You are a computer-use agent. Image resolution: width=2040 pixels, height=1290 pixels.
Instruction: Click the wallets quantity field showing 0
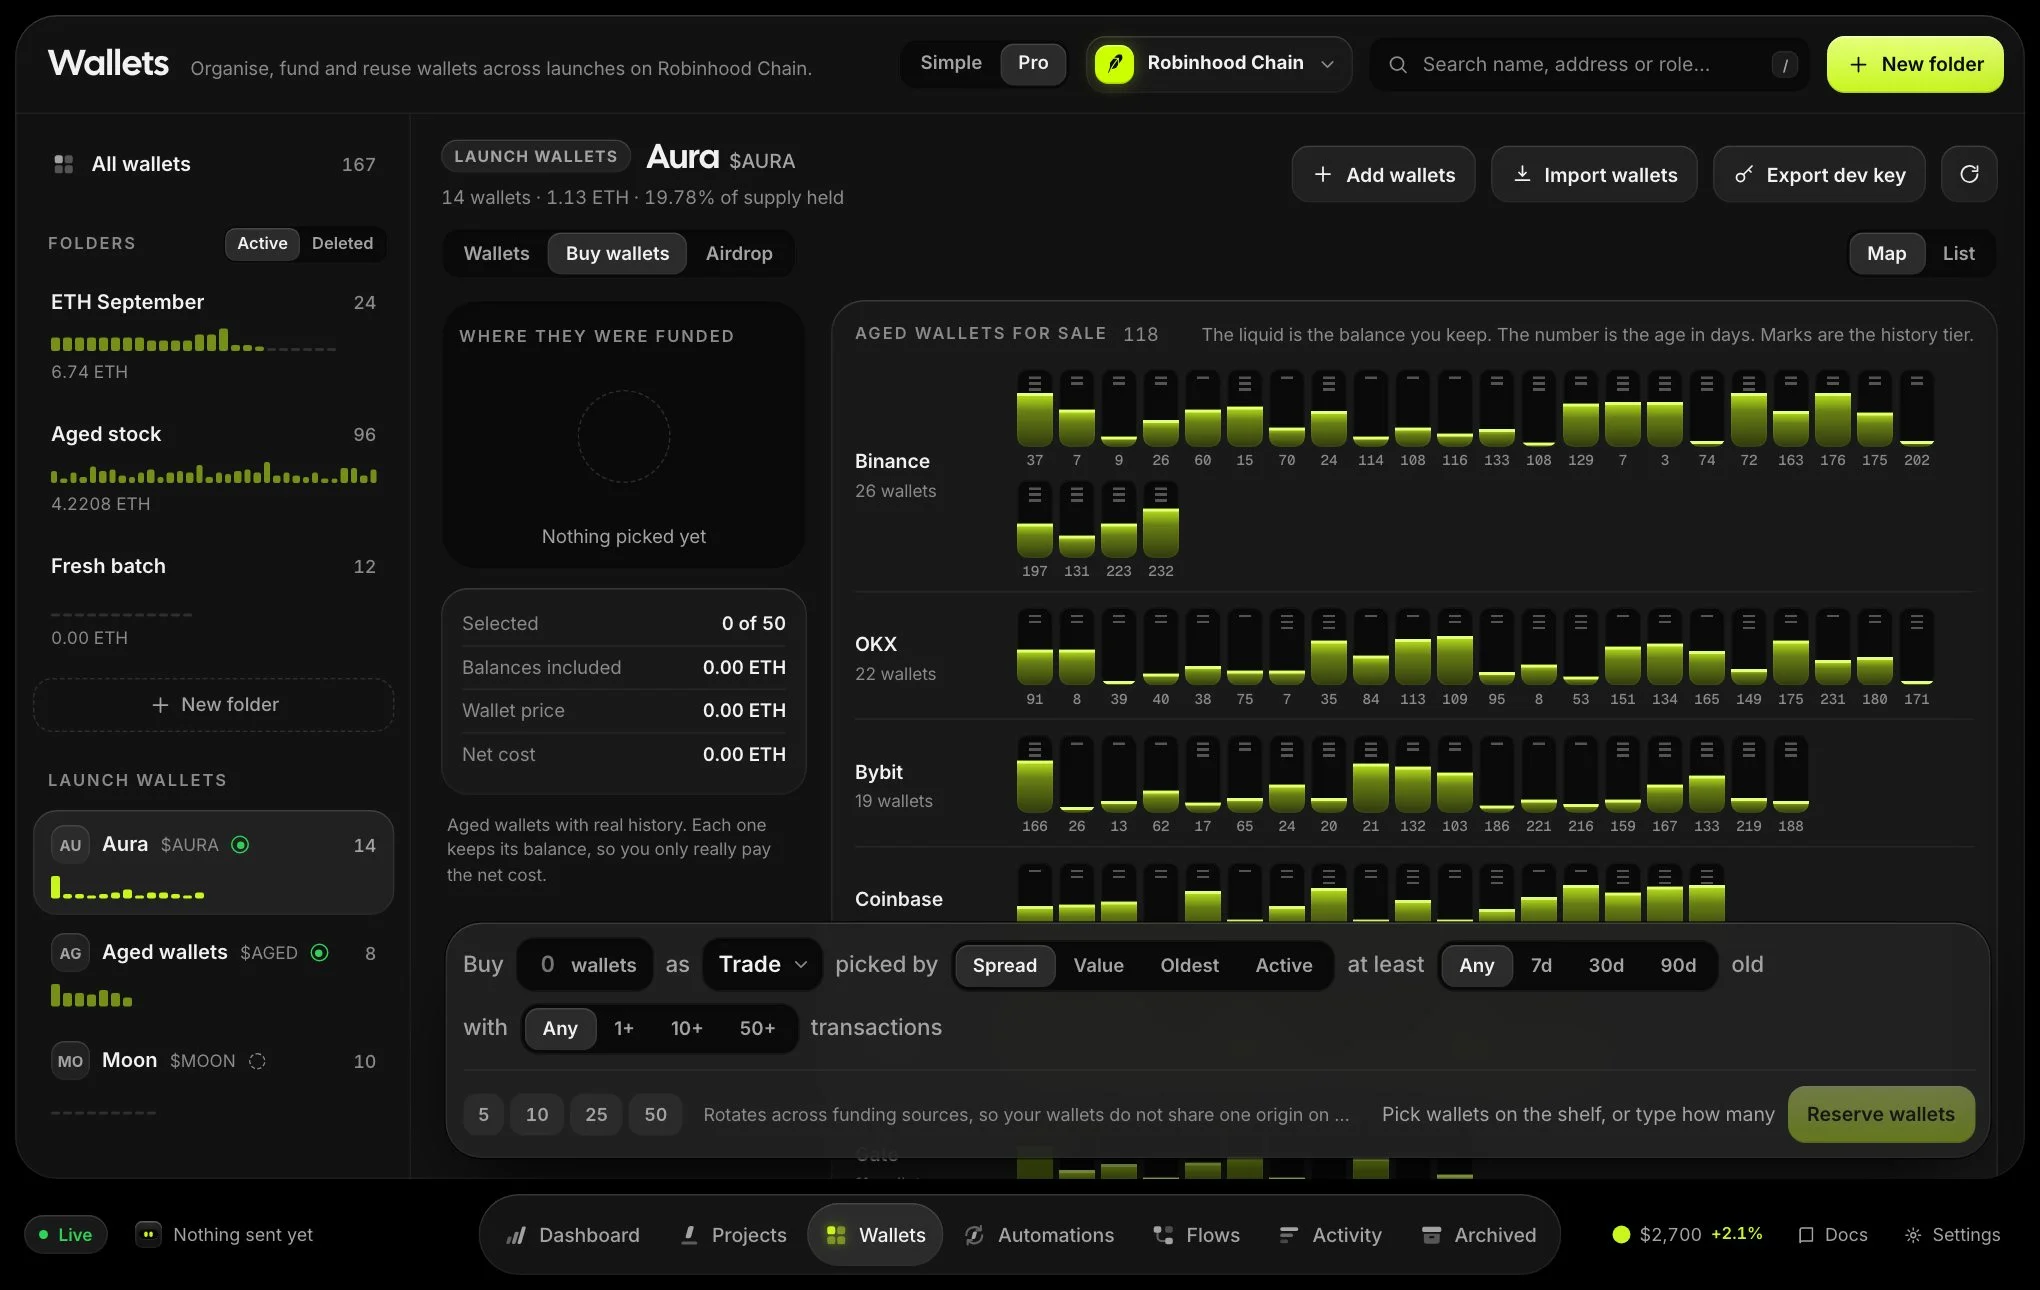(x=586, y=965)
